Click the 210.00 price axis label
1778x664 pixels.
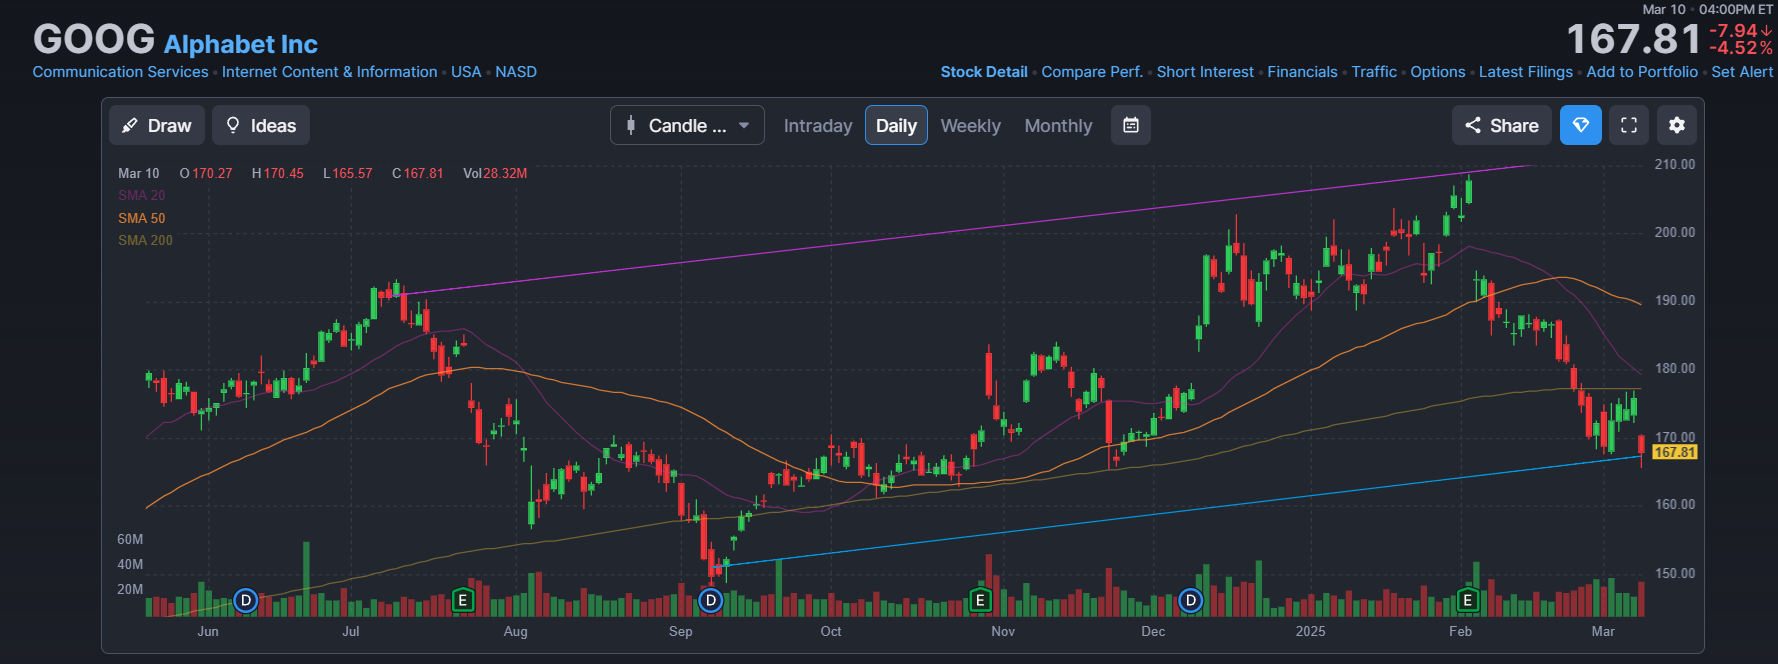[1675, 164]
